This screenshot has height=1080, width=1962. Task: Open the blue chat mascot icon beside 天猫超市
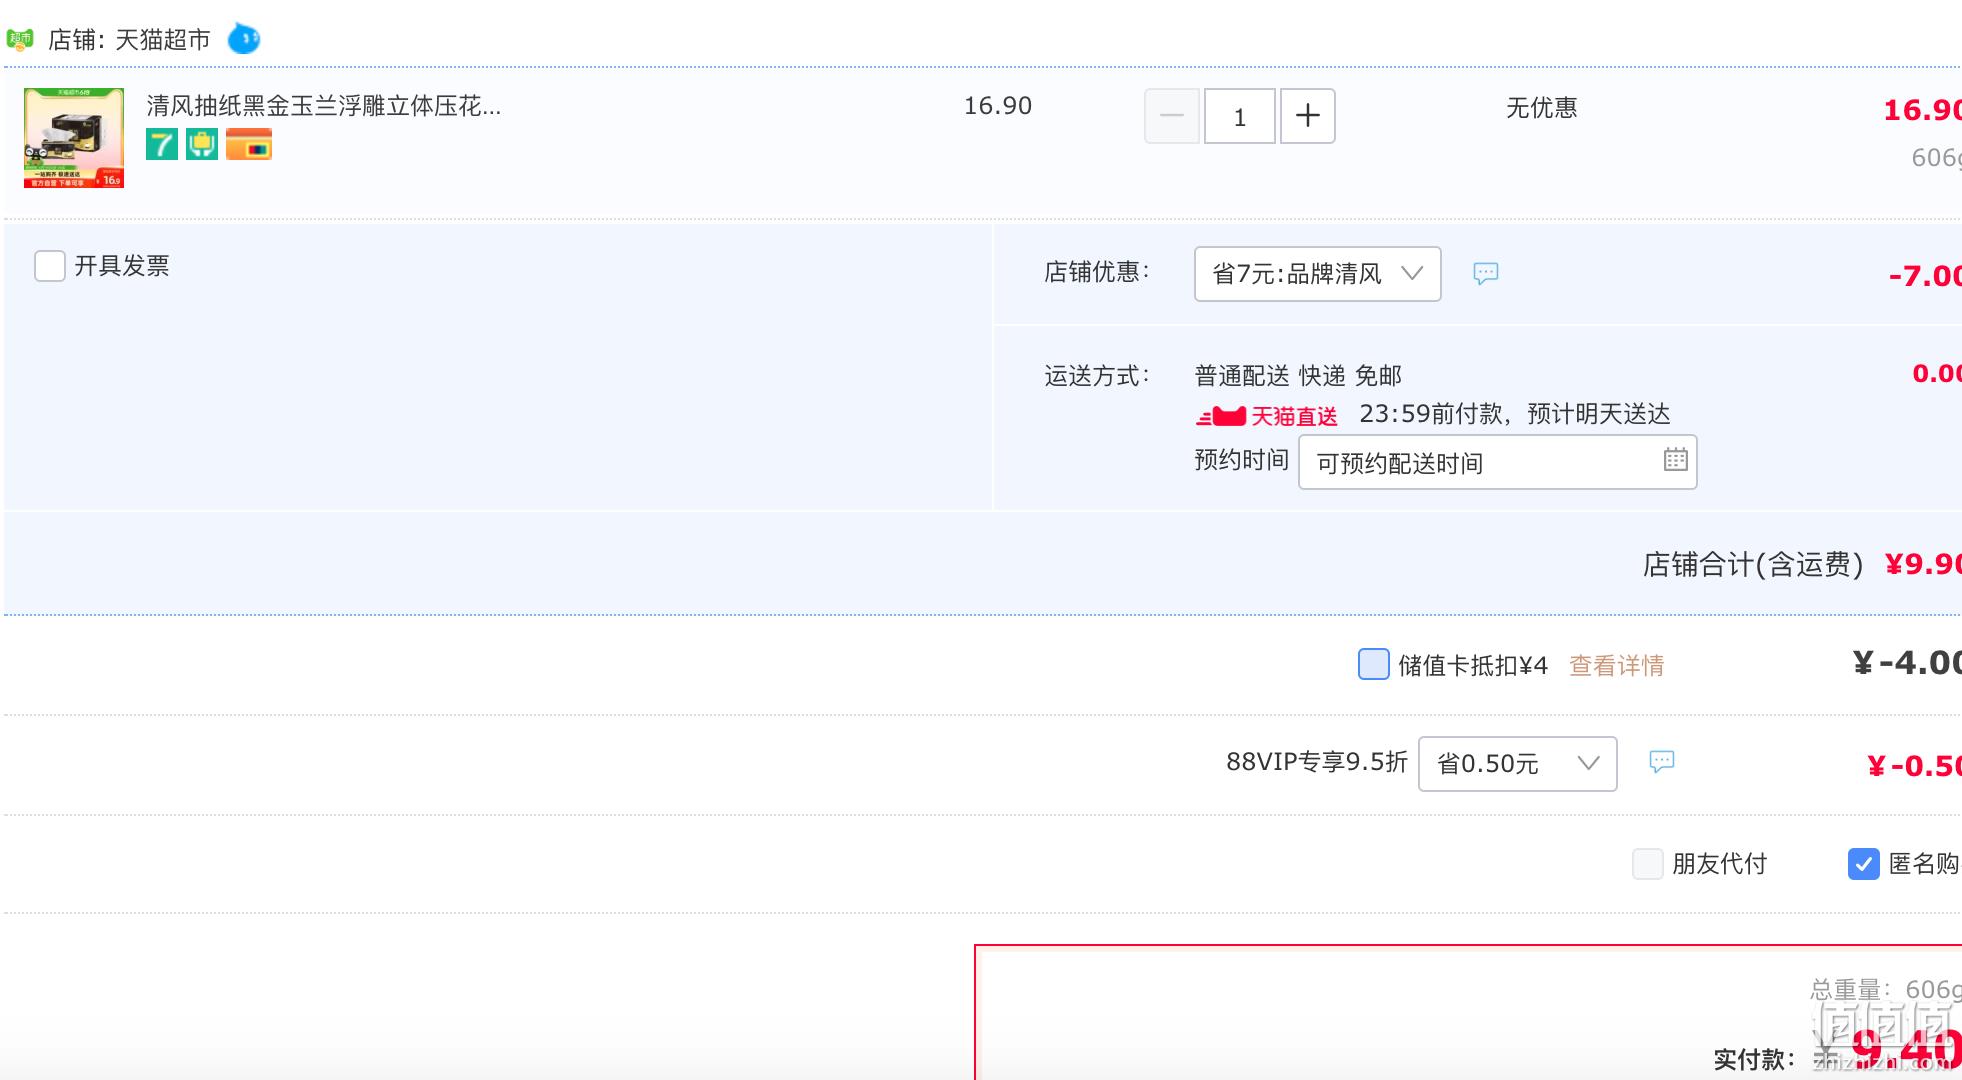tap(244, 39)
